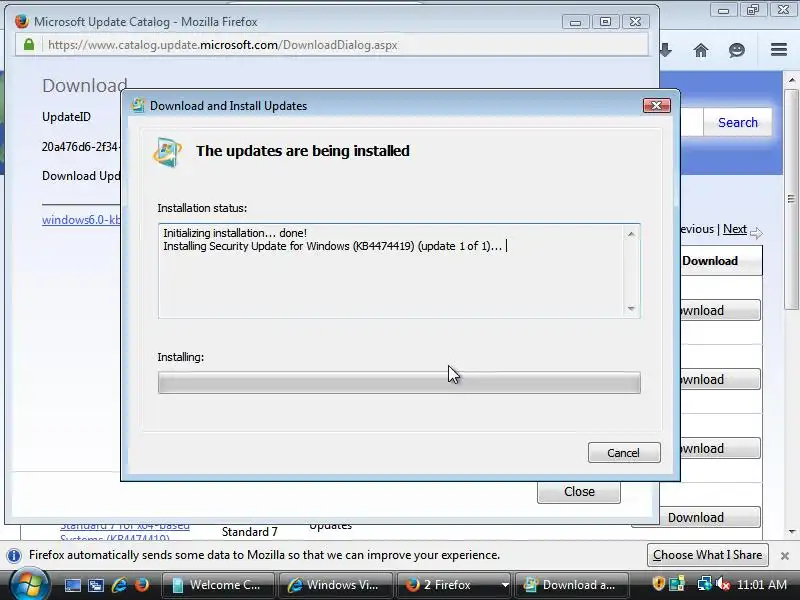800x600 pixels.
Task: Switch to the Welcome Center taskbar item
Action: (218, 585)
